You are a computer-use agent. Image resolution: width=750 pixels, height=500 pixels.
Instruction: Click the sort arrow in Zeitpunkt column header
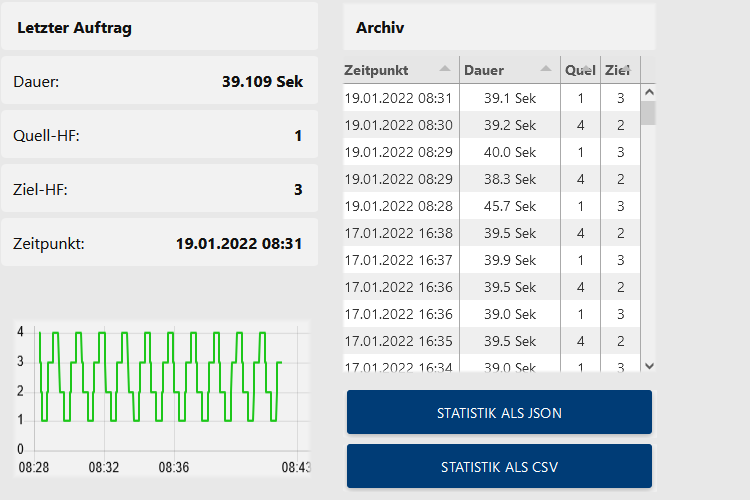(445, 69)
